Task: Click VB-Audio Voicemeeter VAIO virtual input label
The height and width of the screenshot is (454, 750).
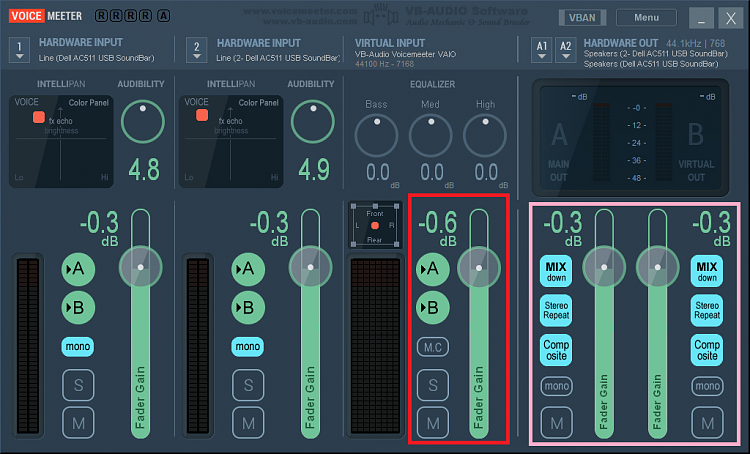Action: coord(405,54)
